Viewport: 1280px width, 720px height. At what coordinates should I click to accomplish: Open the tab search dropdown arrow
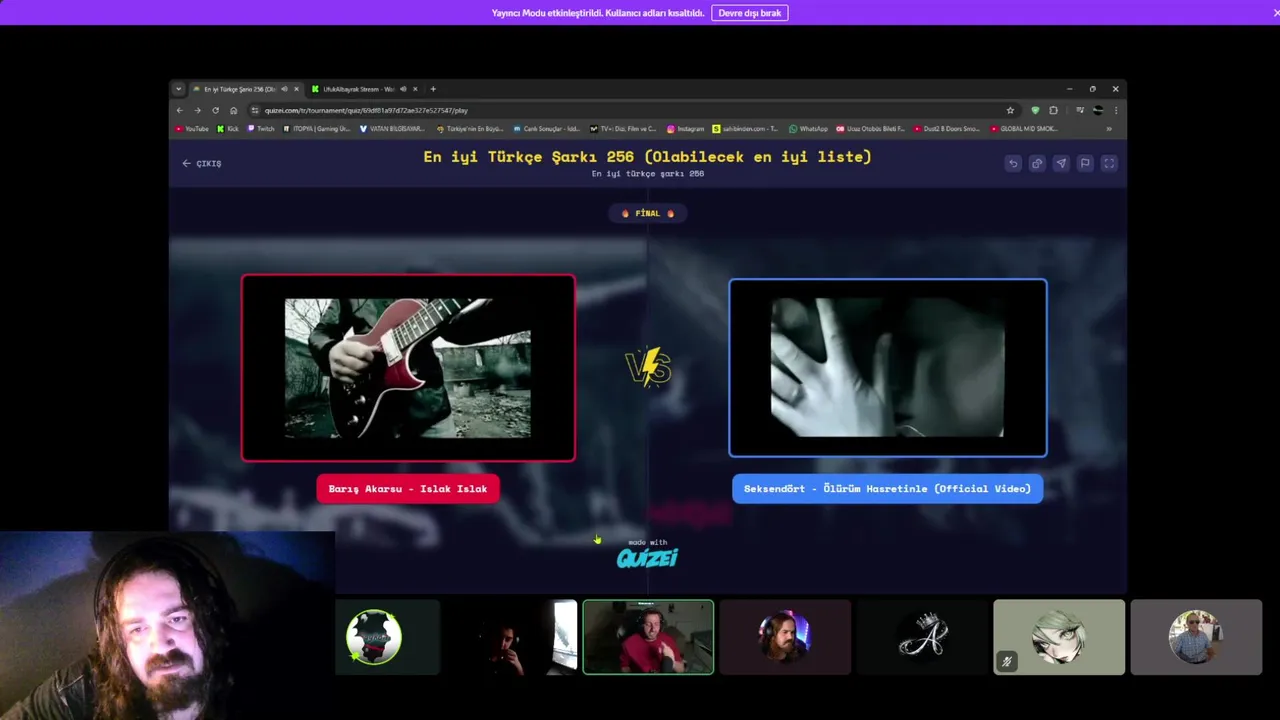(179, 89)
